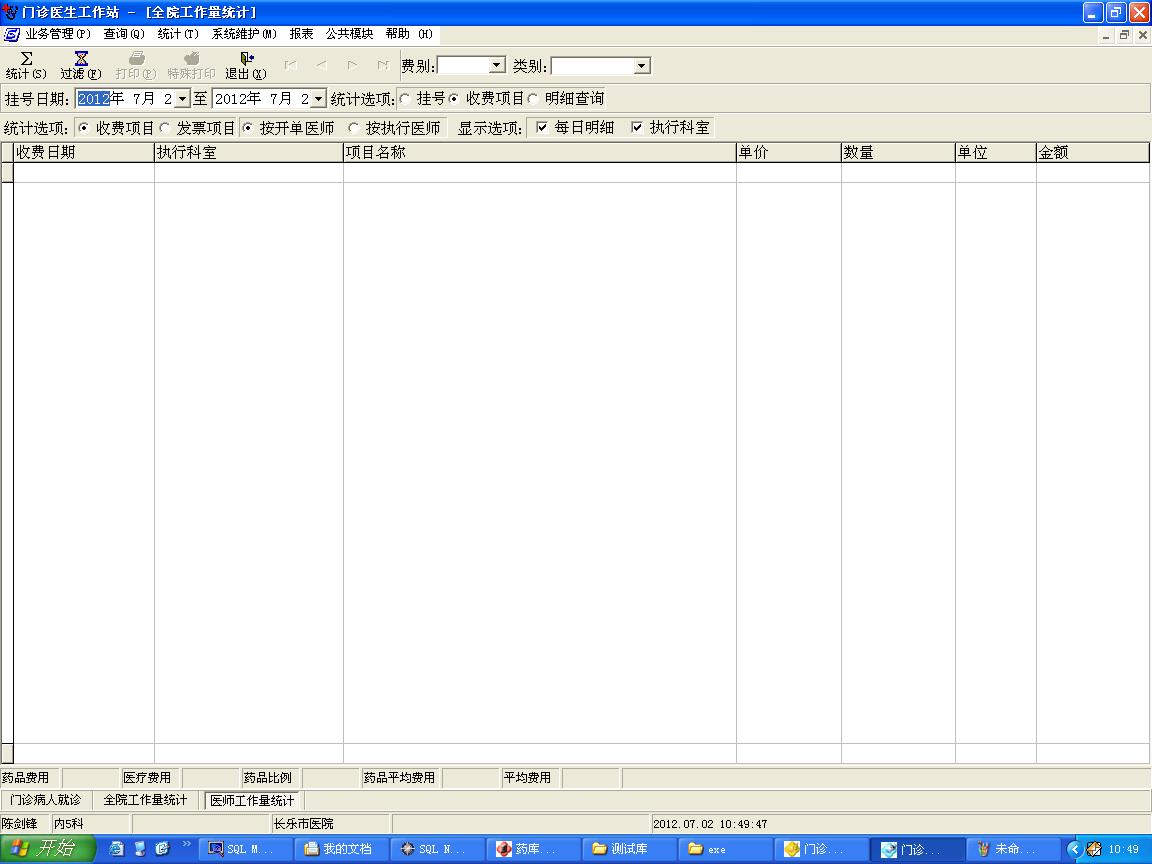Open the 公共模块 menu
This screenshot has height=864, width=1152.
(349, 34)
